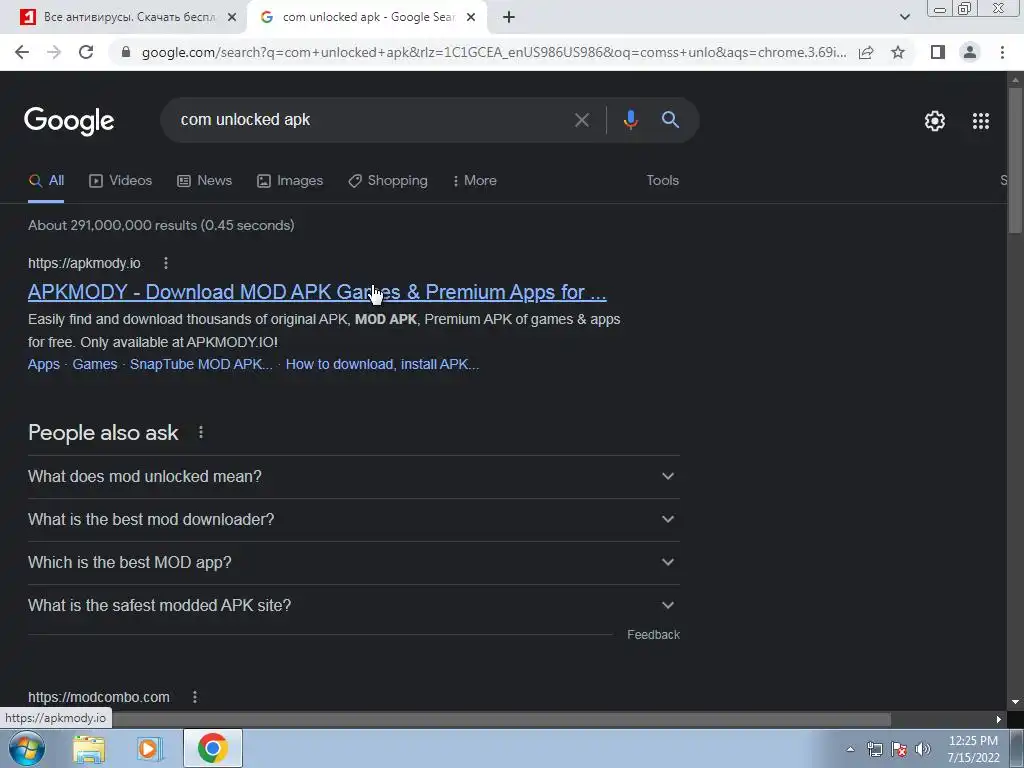This screenshot has height=768, width=1024.
Task: Open Google settings gear
Action: coord(935,121)
